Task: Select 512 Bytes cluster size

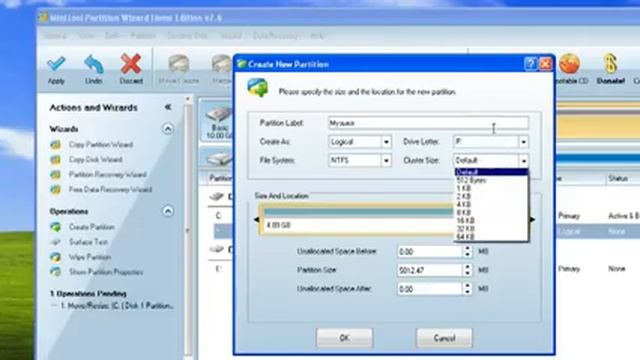Action: (491, 180)
